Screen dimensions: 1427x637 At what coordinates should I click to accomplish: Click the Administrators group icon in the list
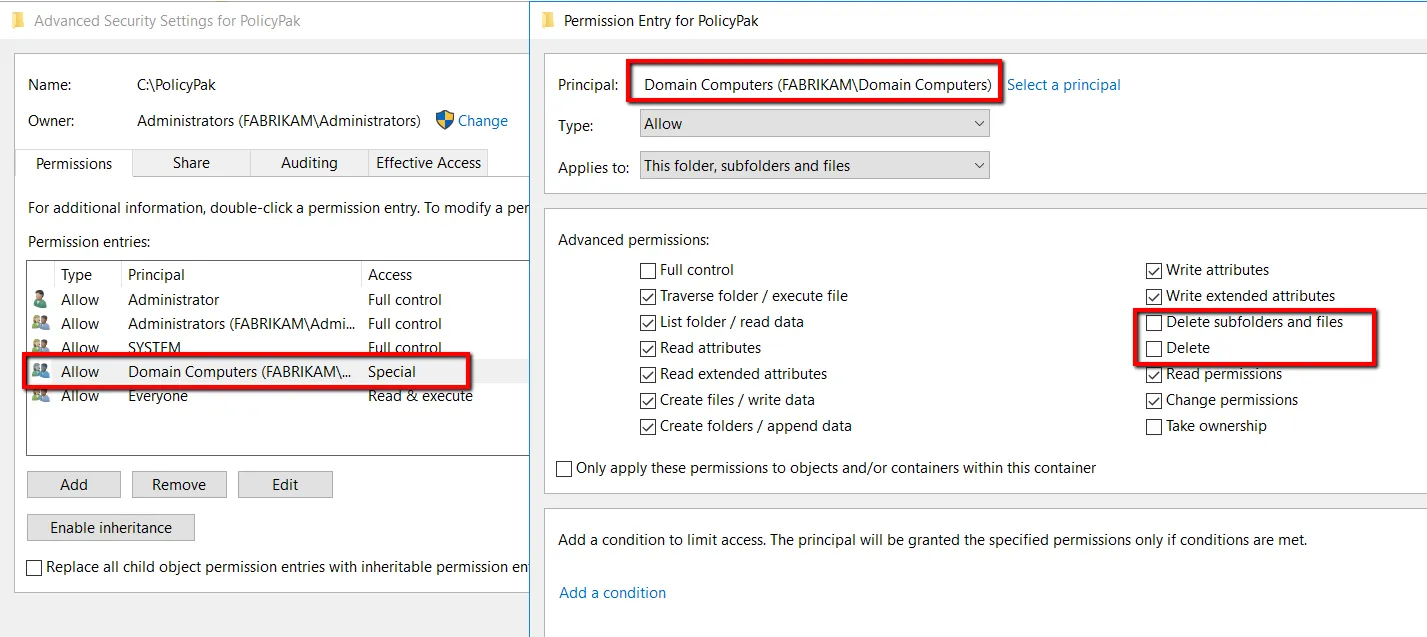(40, 324)
